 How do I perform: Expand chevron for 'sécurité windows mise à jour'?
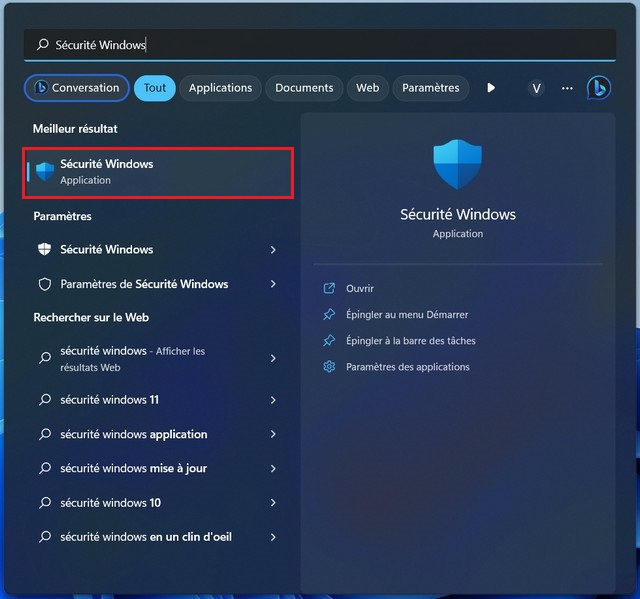(273, 468)
